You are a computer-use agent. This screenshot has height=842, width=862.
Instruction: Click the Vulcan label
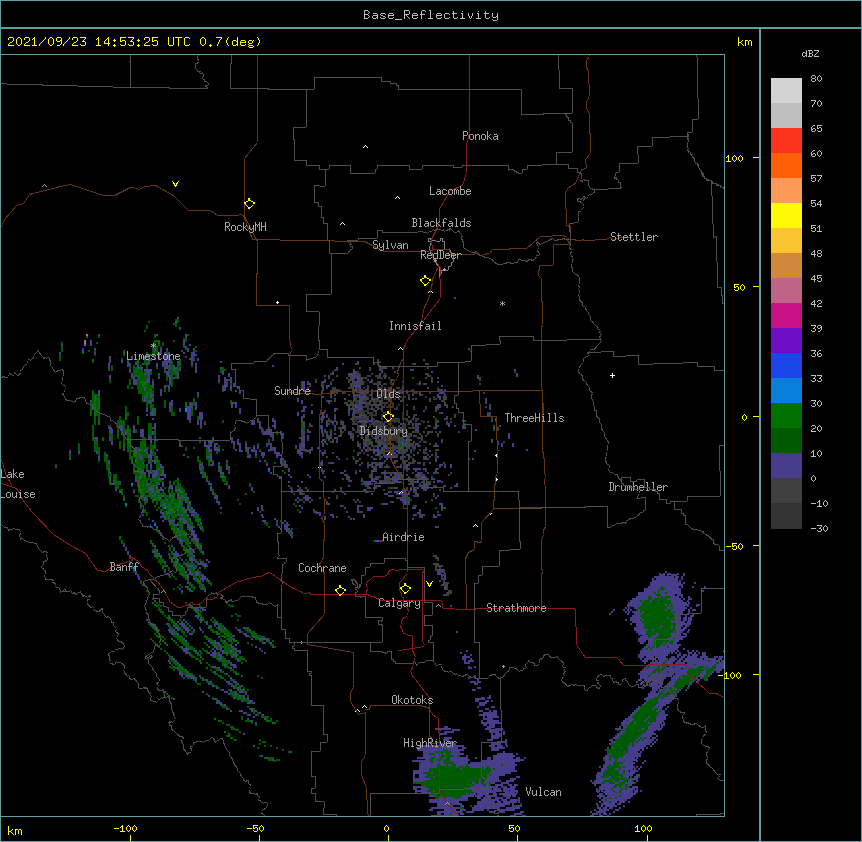[543, 792]
